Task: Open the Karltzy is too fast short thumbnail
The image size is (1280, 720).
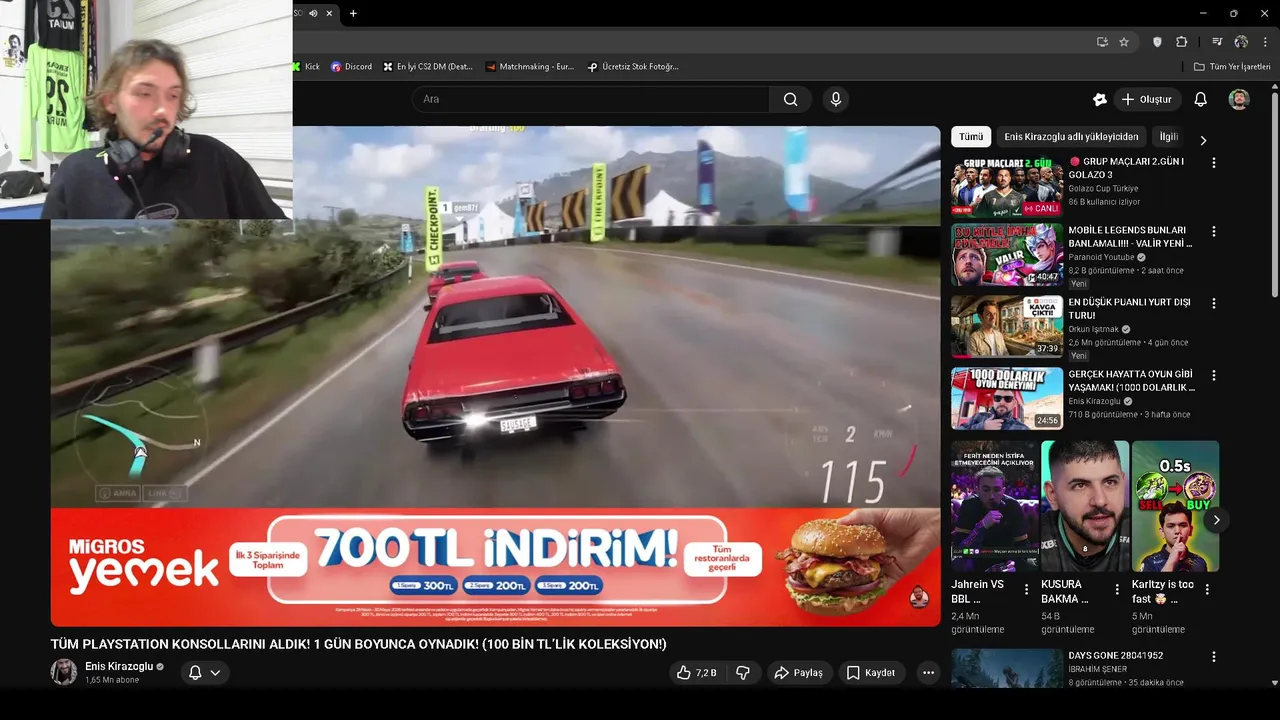Action: point(1175,506)
